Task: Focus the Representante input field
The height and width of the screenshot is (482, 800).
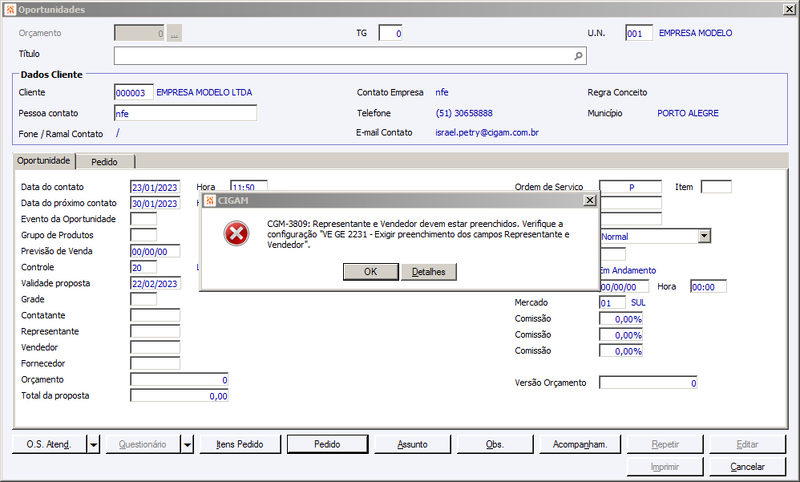Action: 155,332
